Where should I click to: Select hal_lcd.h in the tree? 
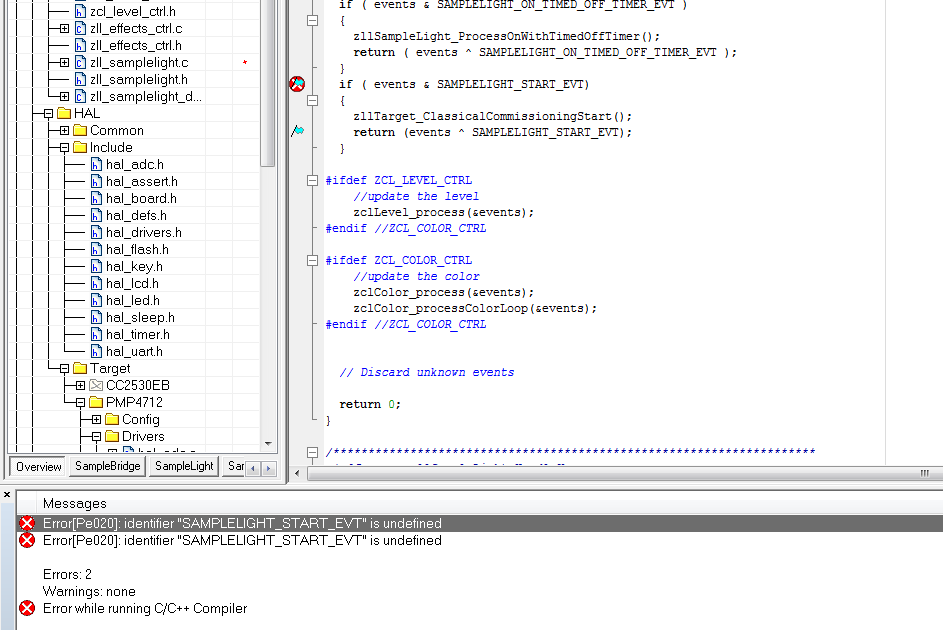pyautogui.click(x=132, y=284)
